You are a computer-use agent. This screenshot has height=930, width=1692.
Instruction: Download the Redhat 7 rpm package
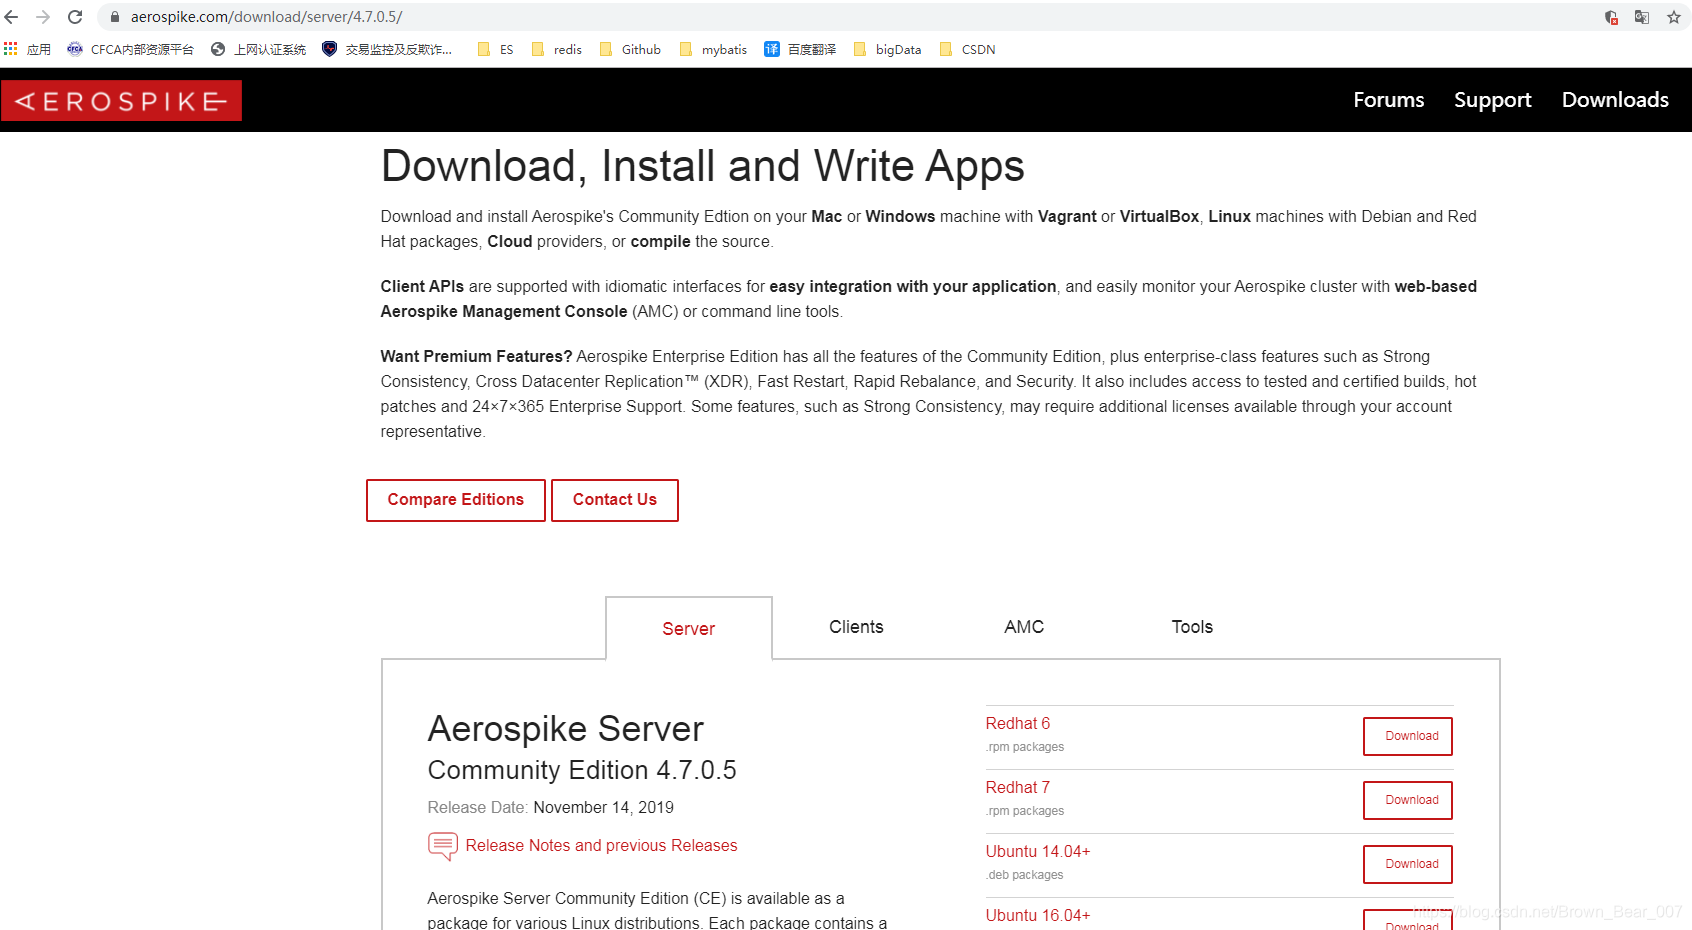pos(1408,800)
